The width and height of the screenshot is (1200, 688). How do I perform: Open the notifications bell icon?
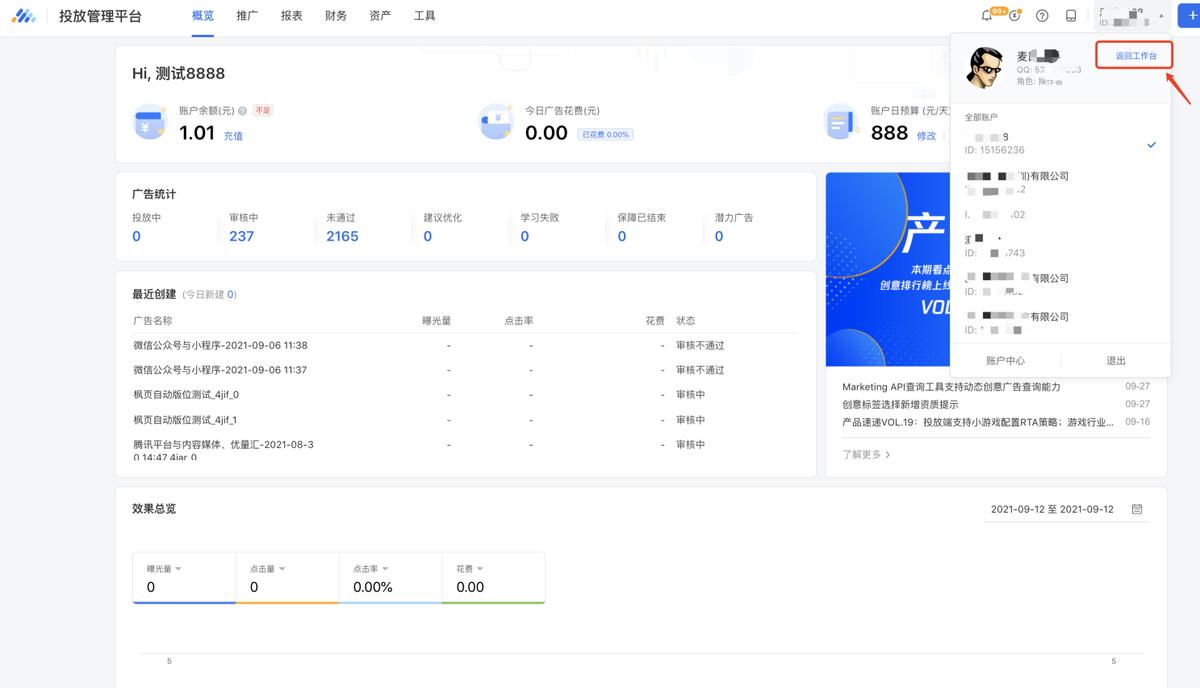(x=988, y=16)
